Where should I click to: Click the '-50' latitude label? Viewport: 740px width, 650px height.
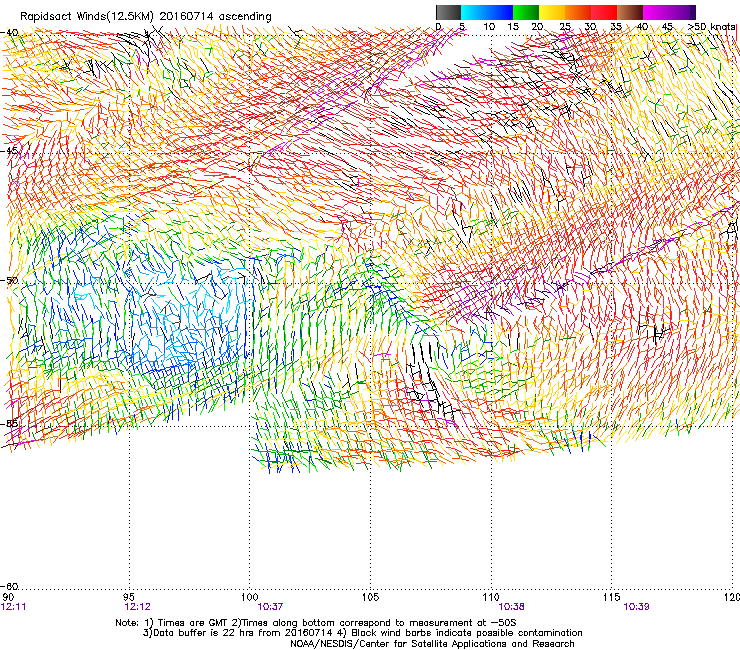9,280
